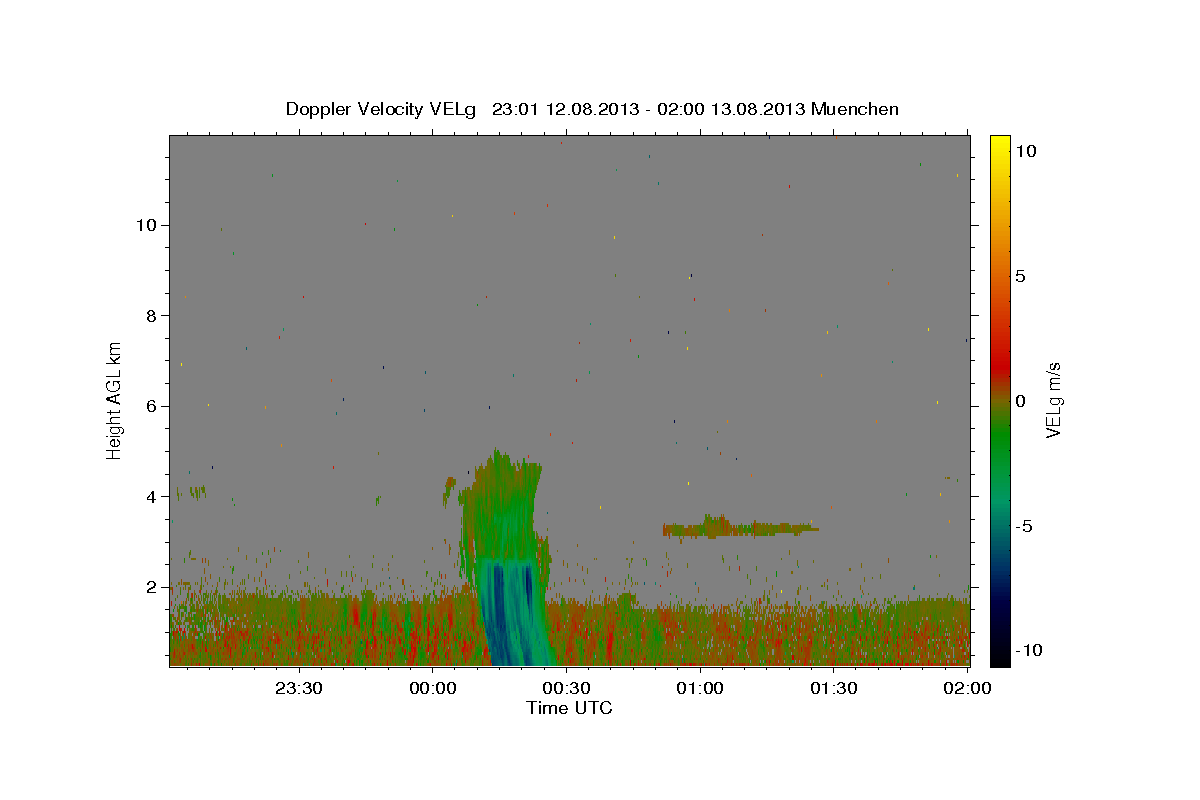
Task: Click the 00:00 time tick label
Action: click(432, 688)
